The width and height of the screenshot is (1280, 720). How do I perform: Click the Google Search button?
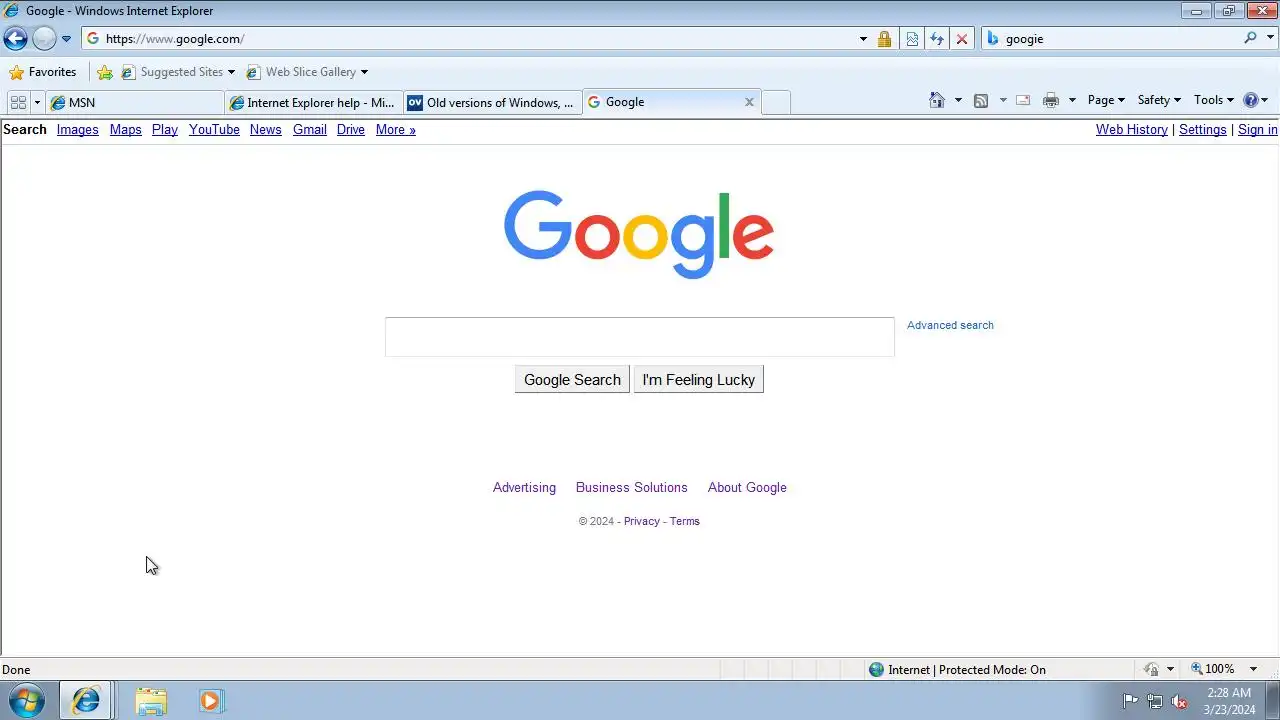(x=572, y=380)
